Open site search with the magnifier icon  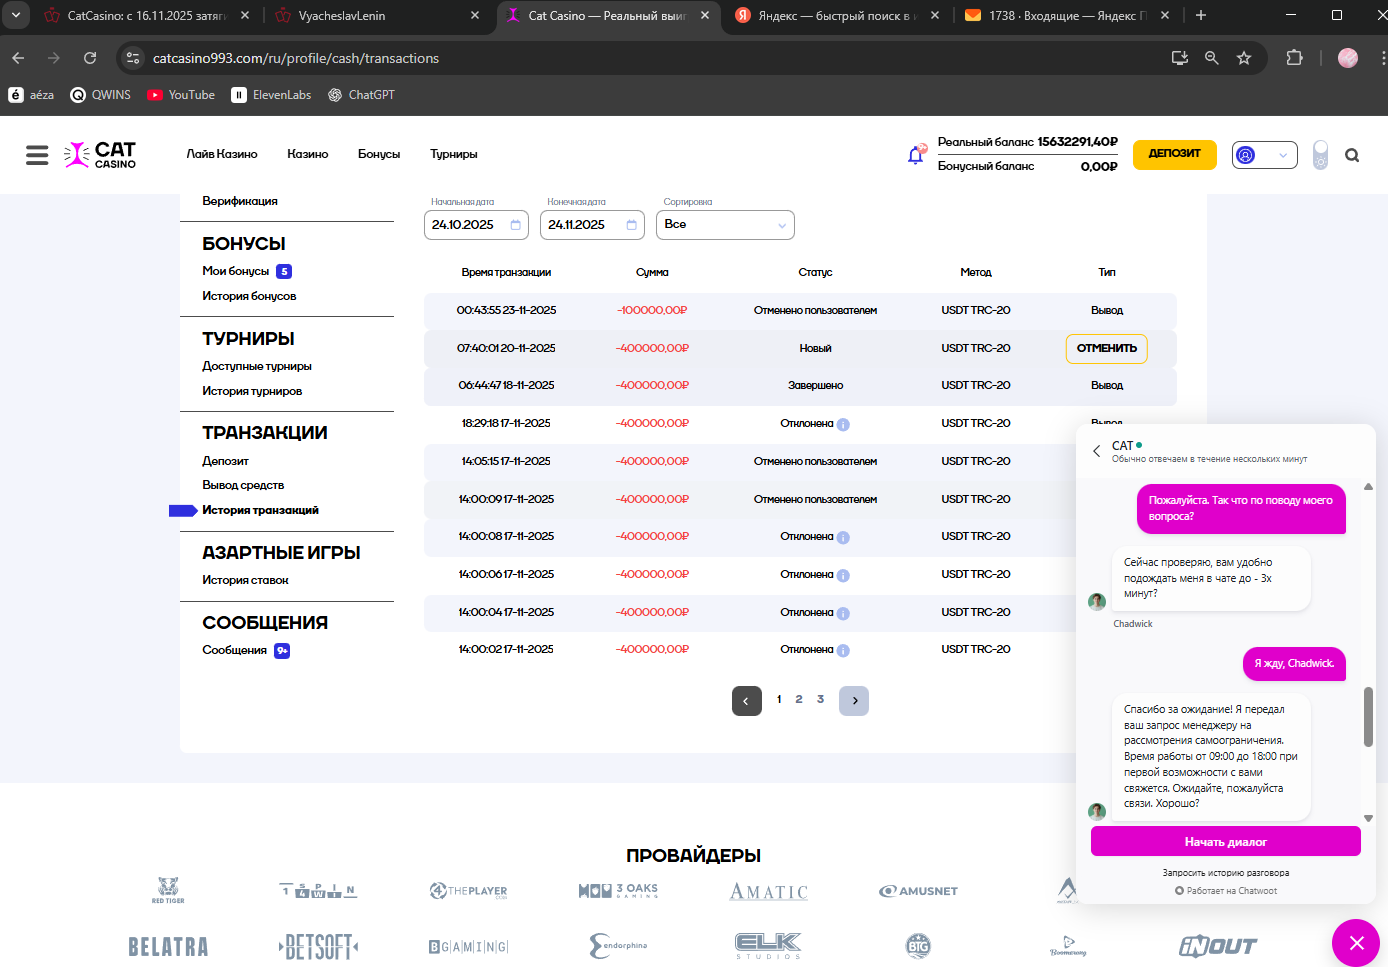point(1352,155)
